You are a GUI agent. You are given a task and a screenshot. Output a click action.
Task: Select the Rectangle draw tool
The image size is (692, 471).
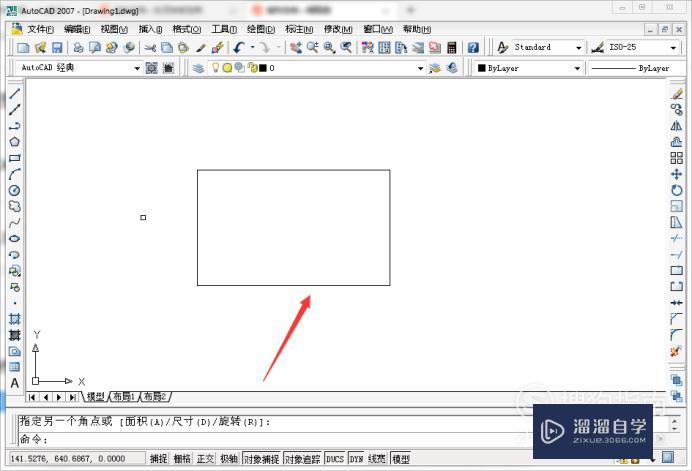[x=15, y=158]
